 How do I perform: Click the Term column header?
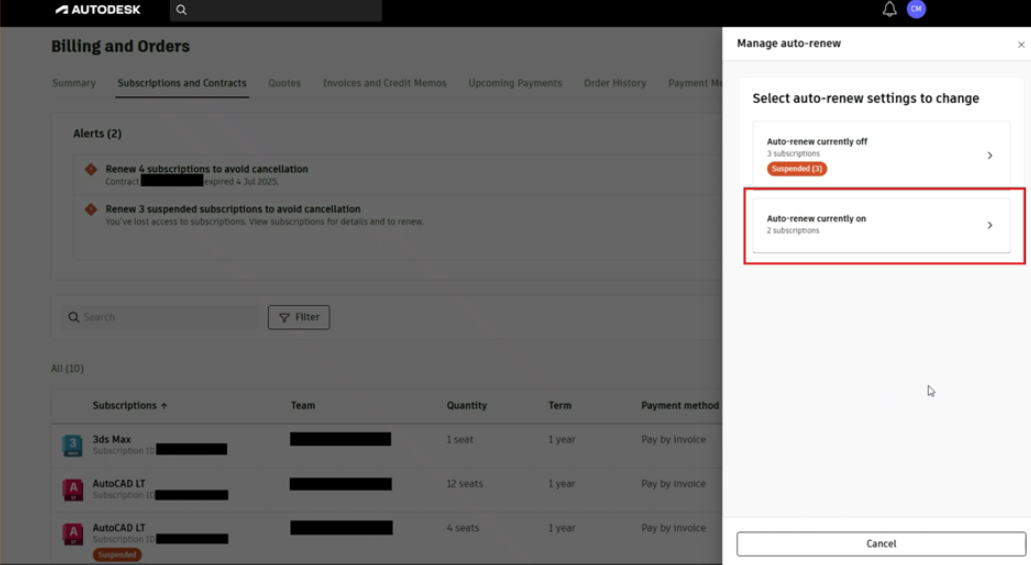click(x=560, y=405)
